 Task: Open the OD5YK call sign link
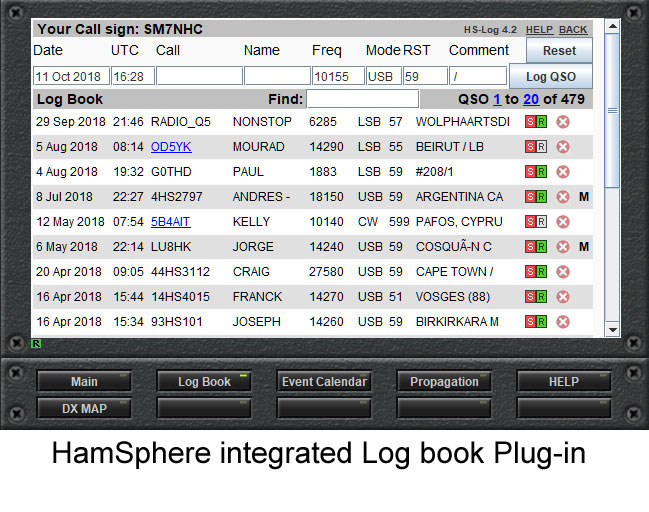click(171, 147)
